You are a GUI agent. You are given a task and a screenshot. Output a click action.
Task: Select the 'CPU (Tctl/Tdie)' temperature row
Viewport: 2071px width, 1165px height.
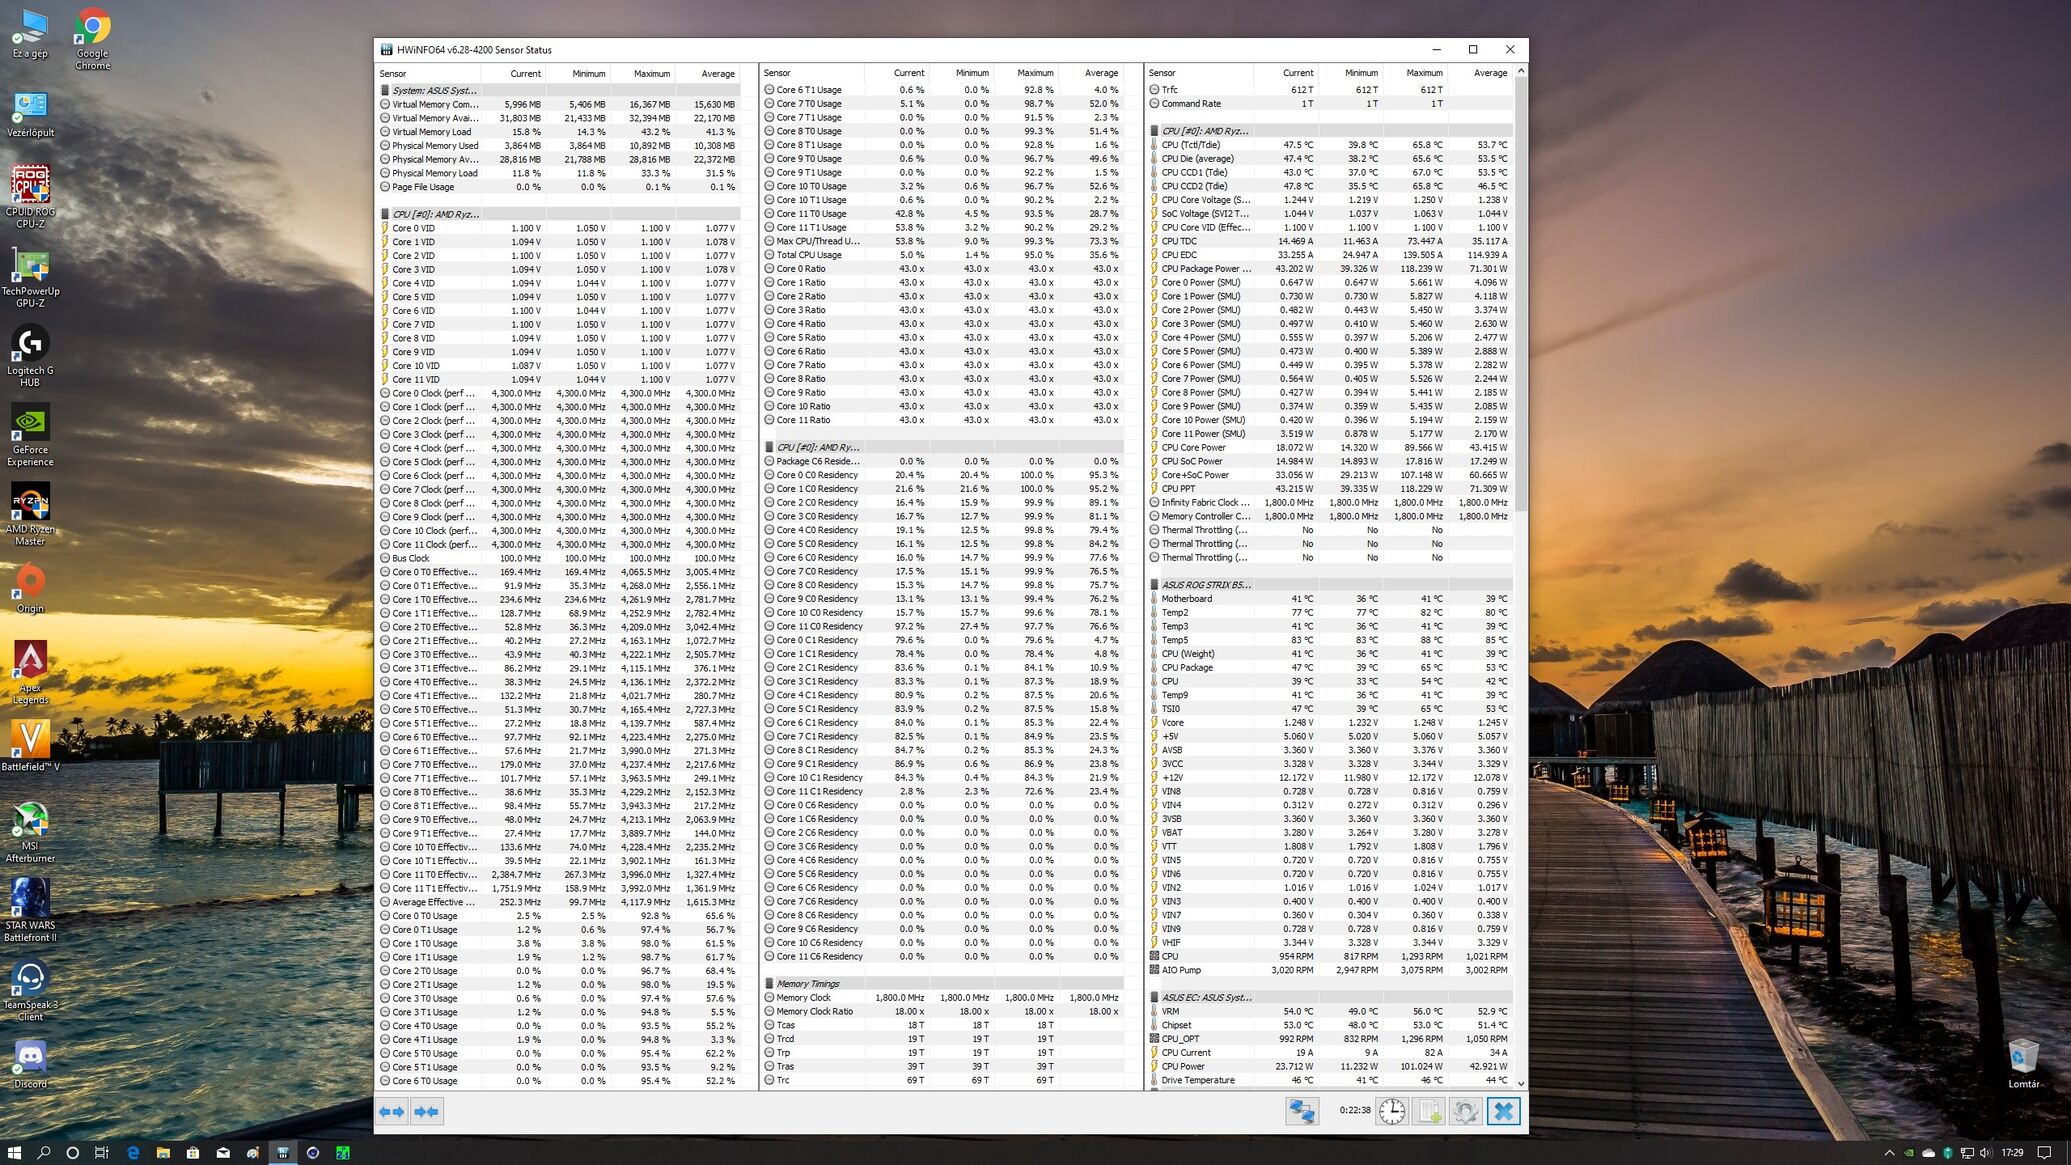pyautogui.click(x=1329, y=145)
